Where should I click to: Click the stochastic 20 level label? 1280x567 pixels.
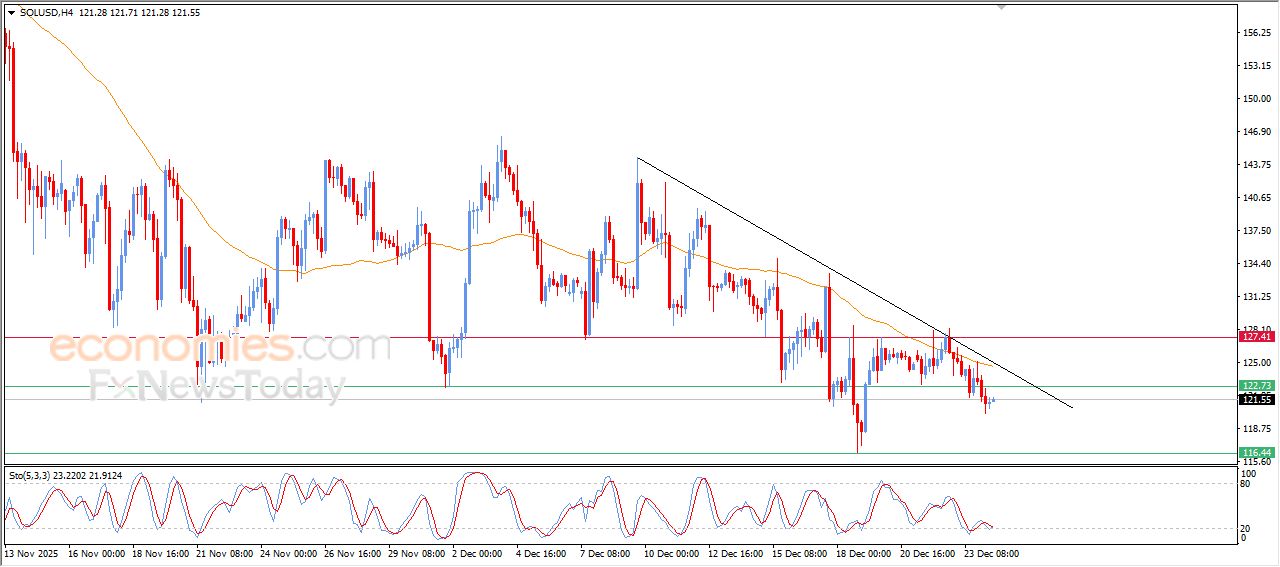click(x=1244, y=528)
